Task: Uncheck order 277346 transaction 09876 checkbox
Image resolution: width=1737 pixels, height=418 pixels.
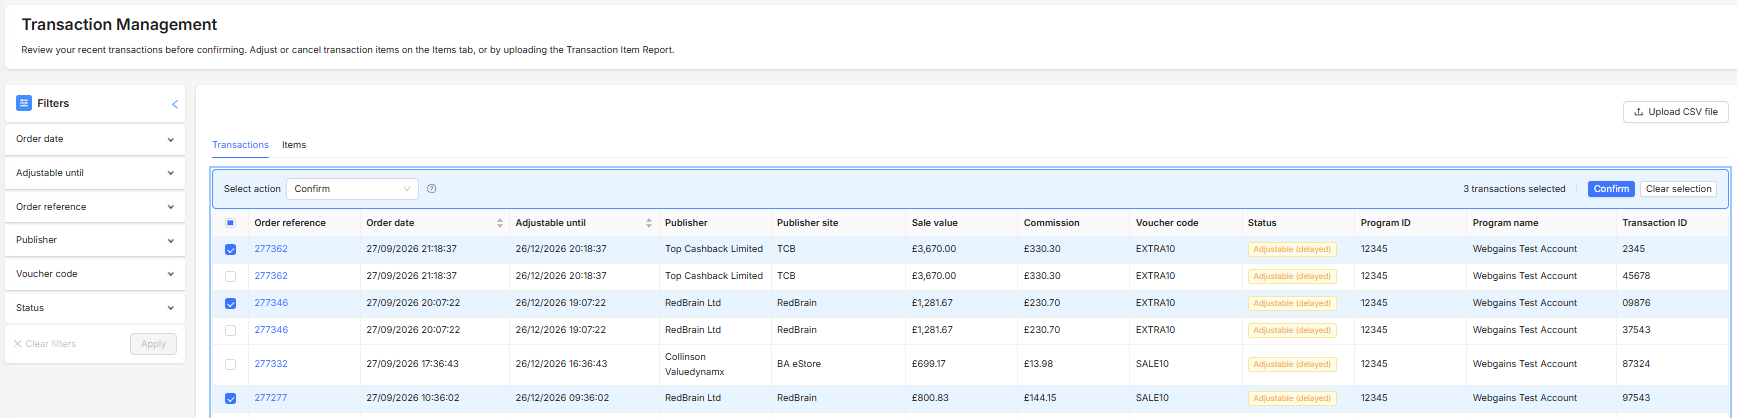Action: pos(231,304)
